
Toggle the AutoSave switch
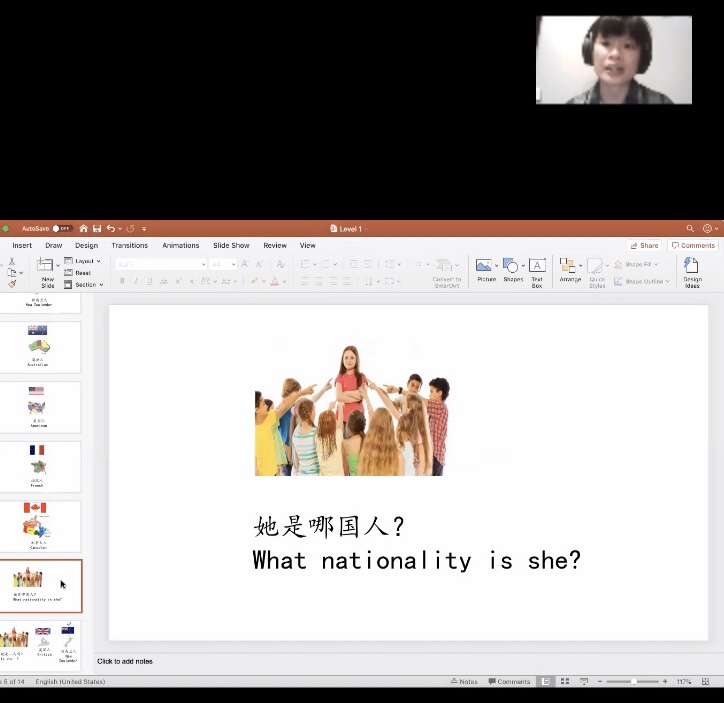[61, 229]
